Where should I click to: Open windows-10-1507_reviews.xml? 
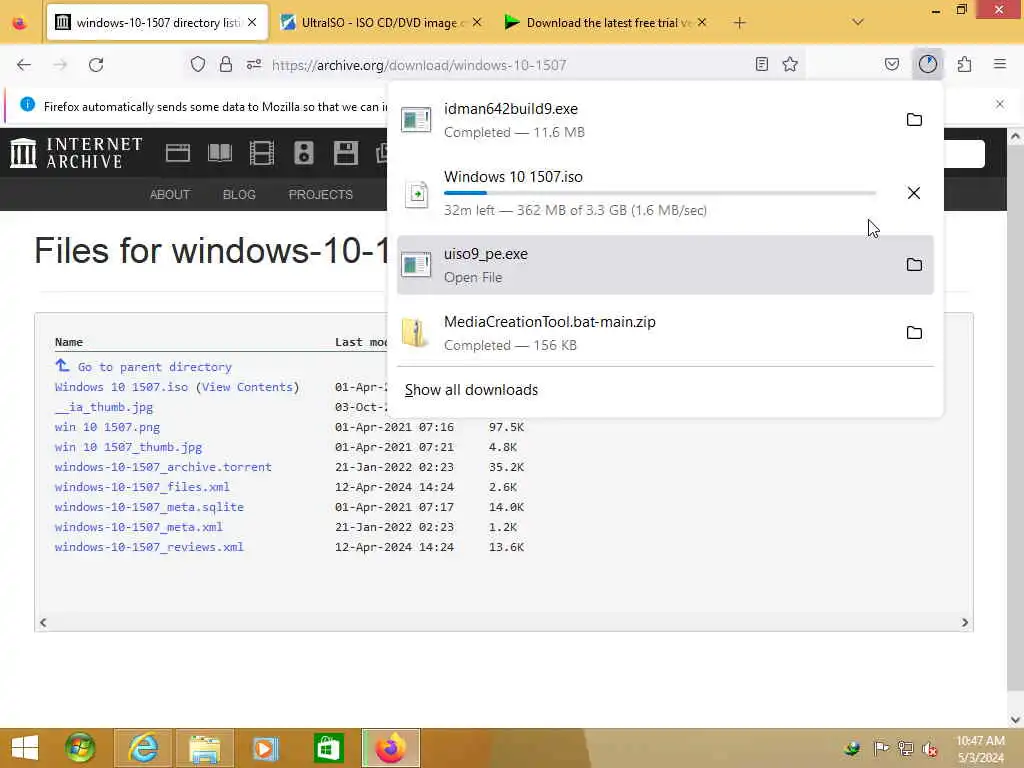149,547
